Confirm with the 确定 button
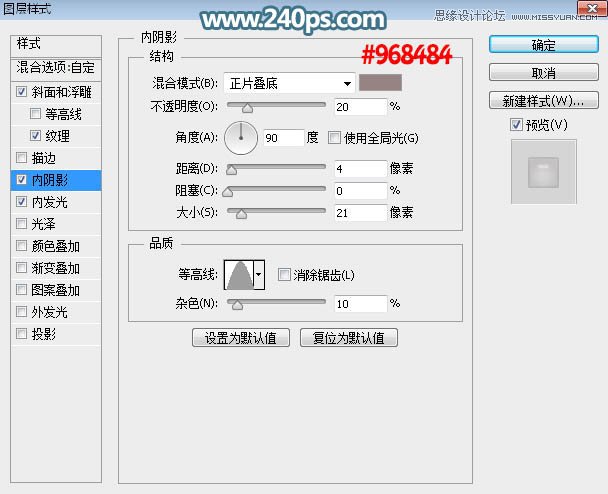The height and width of the screenshot is (494, 608). (x=544, y=45)
